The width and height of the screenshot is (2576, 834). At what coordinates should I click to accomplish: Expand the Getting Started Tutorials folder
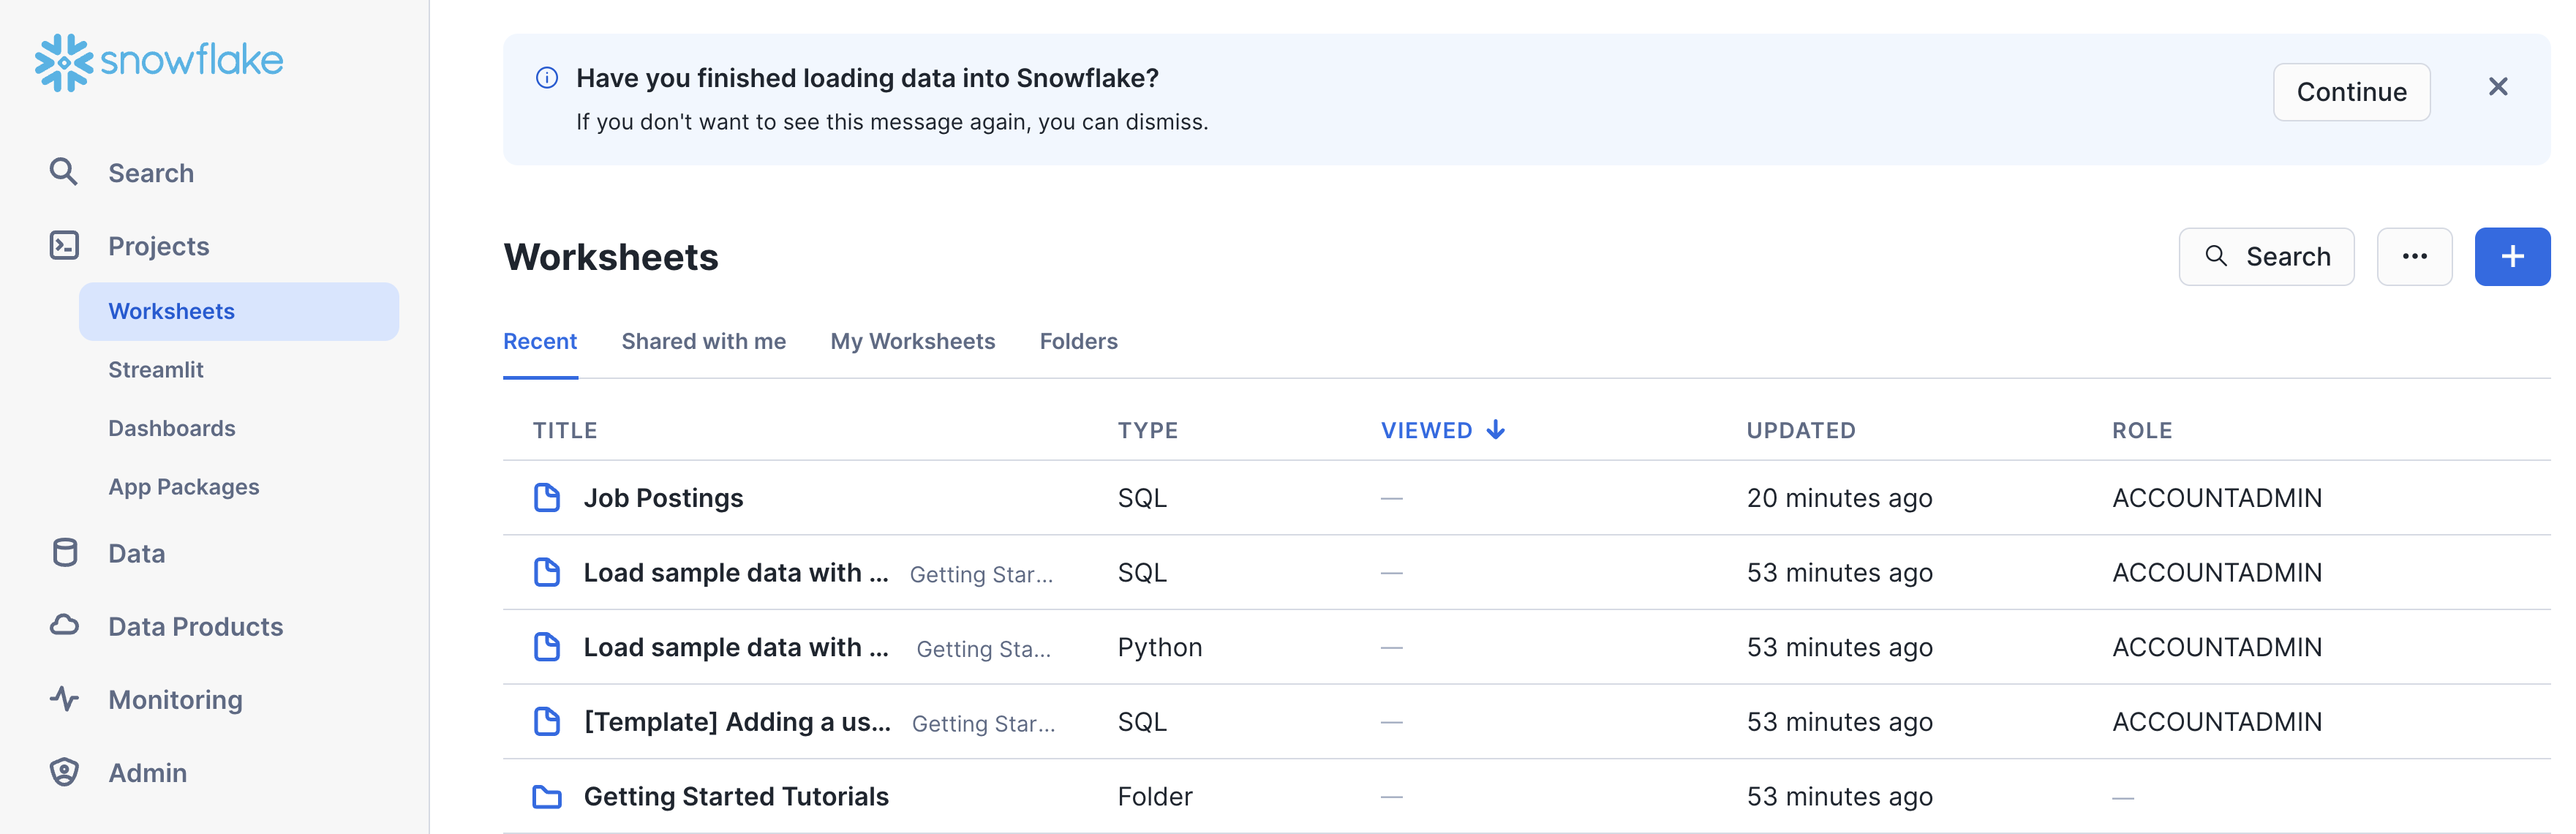tap(735, 796)
